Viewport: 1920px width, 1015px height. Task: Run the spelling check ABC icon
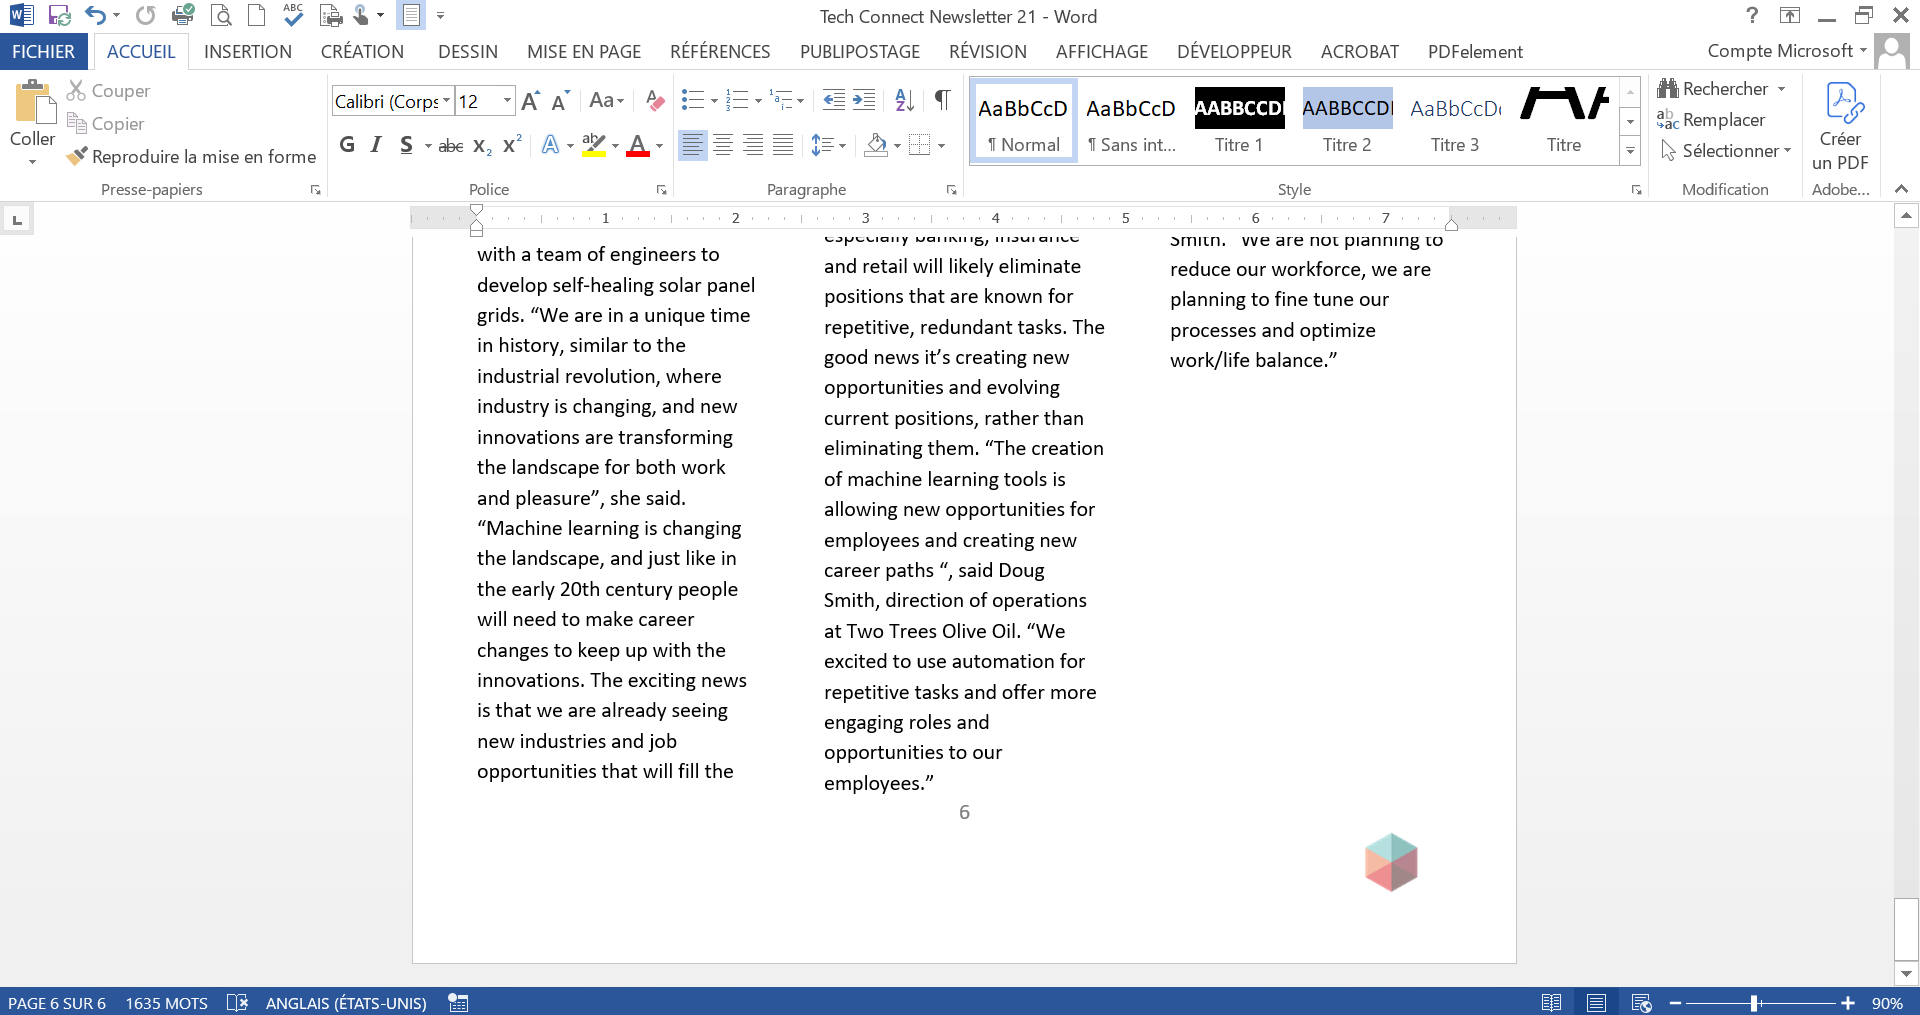[293, 14]
